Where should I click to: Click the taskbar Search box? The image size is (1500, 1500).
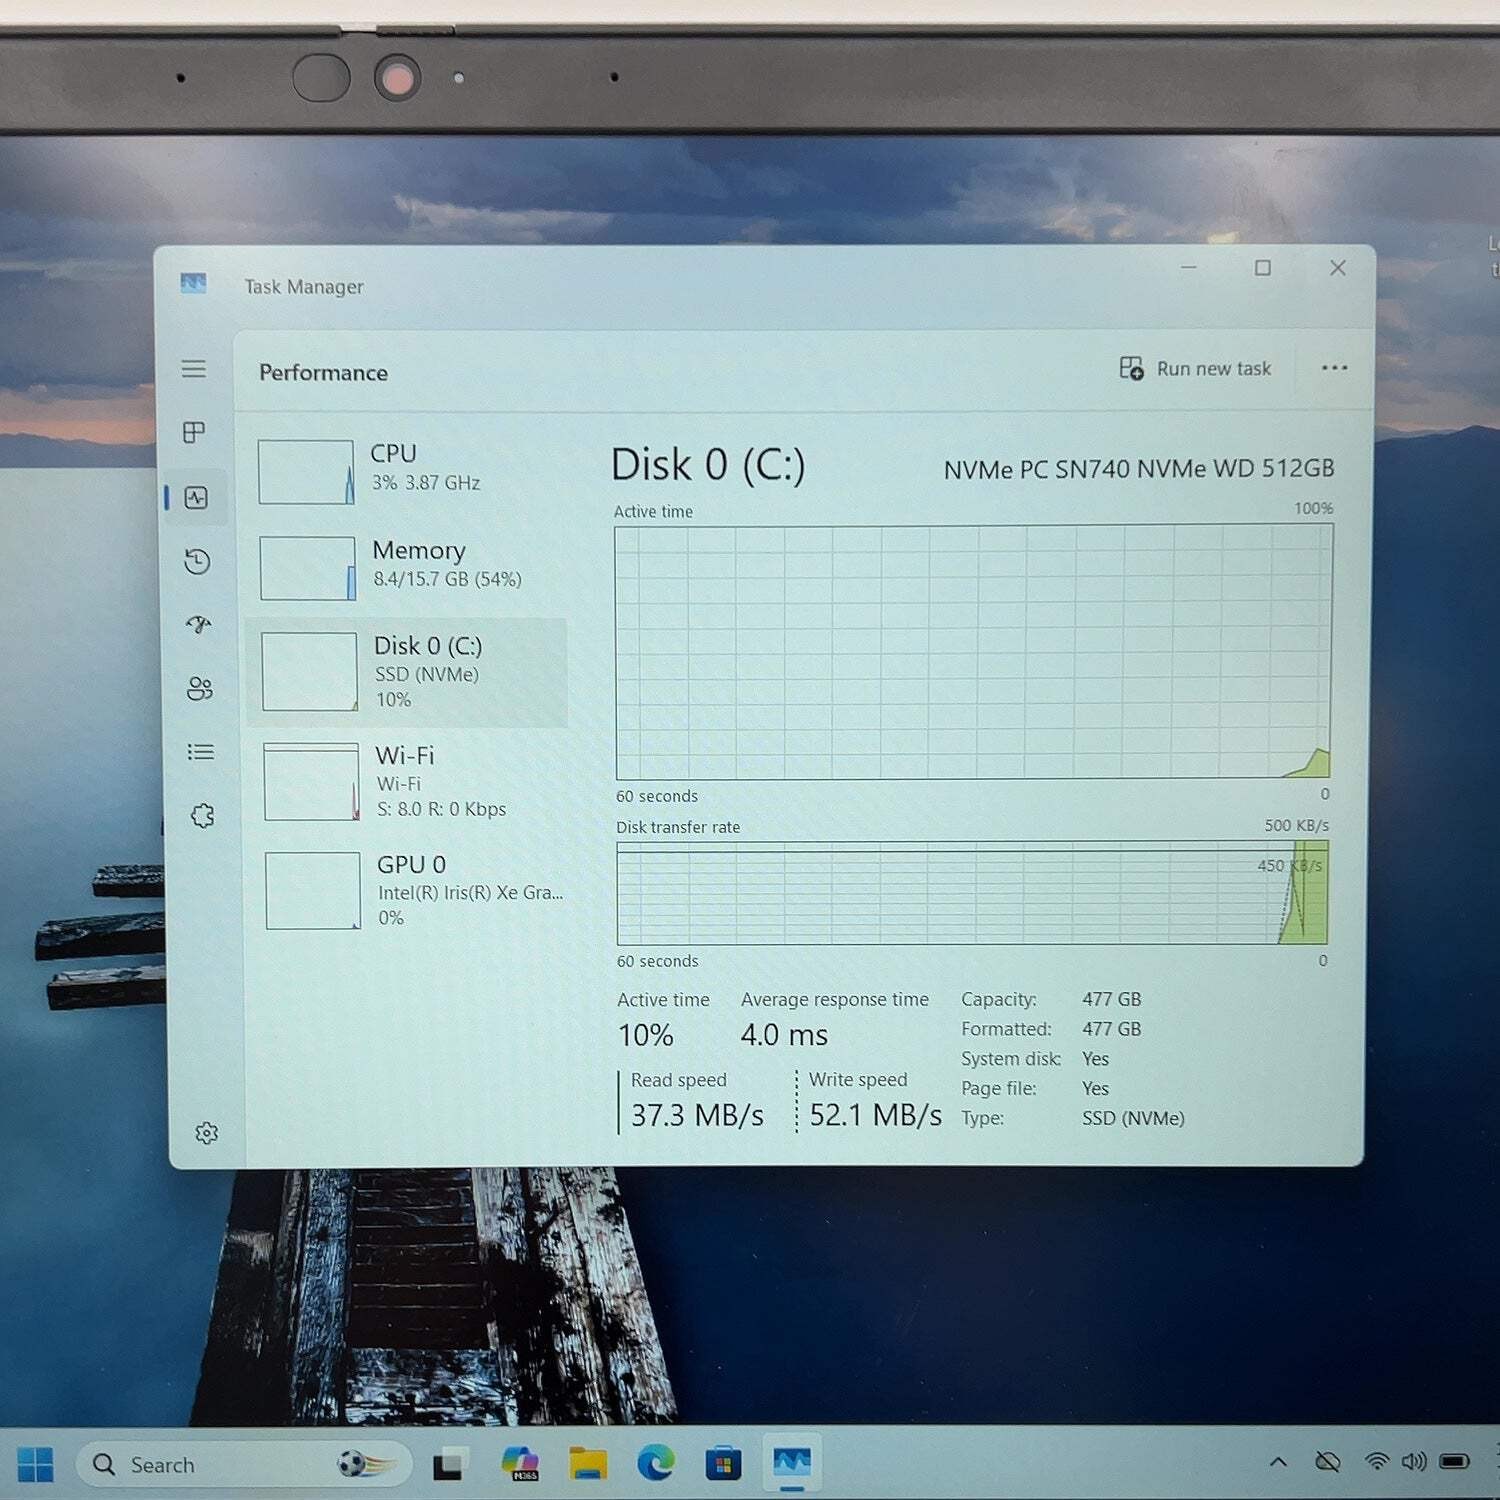point(244,1465)
